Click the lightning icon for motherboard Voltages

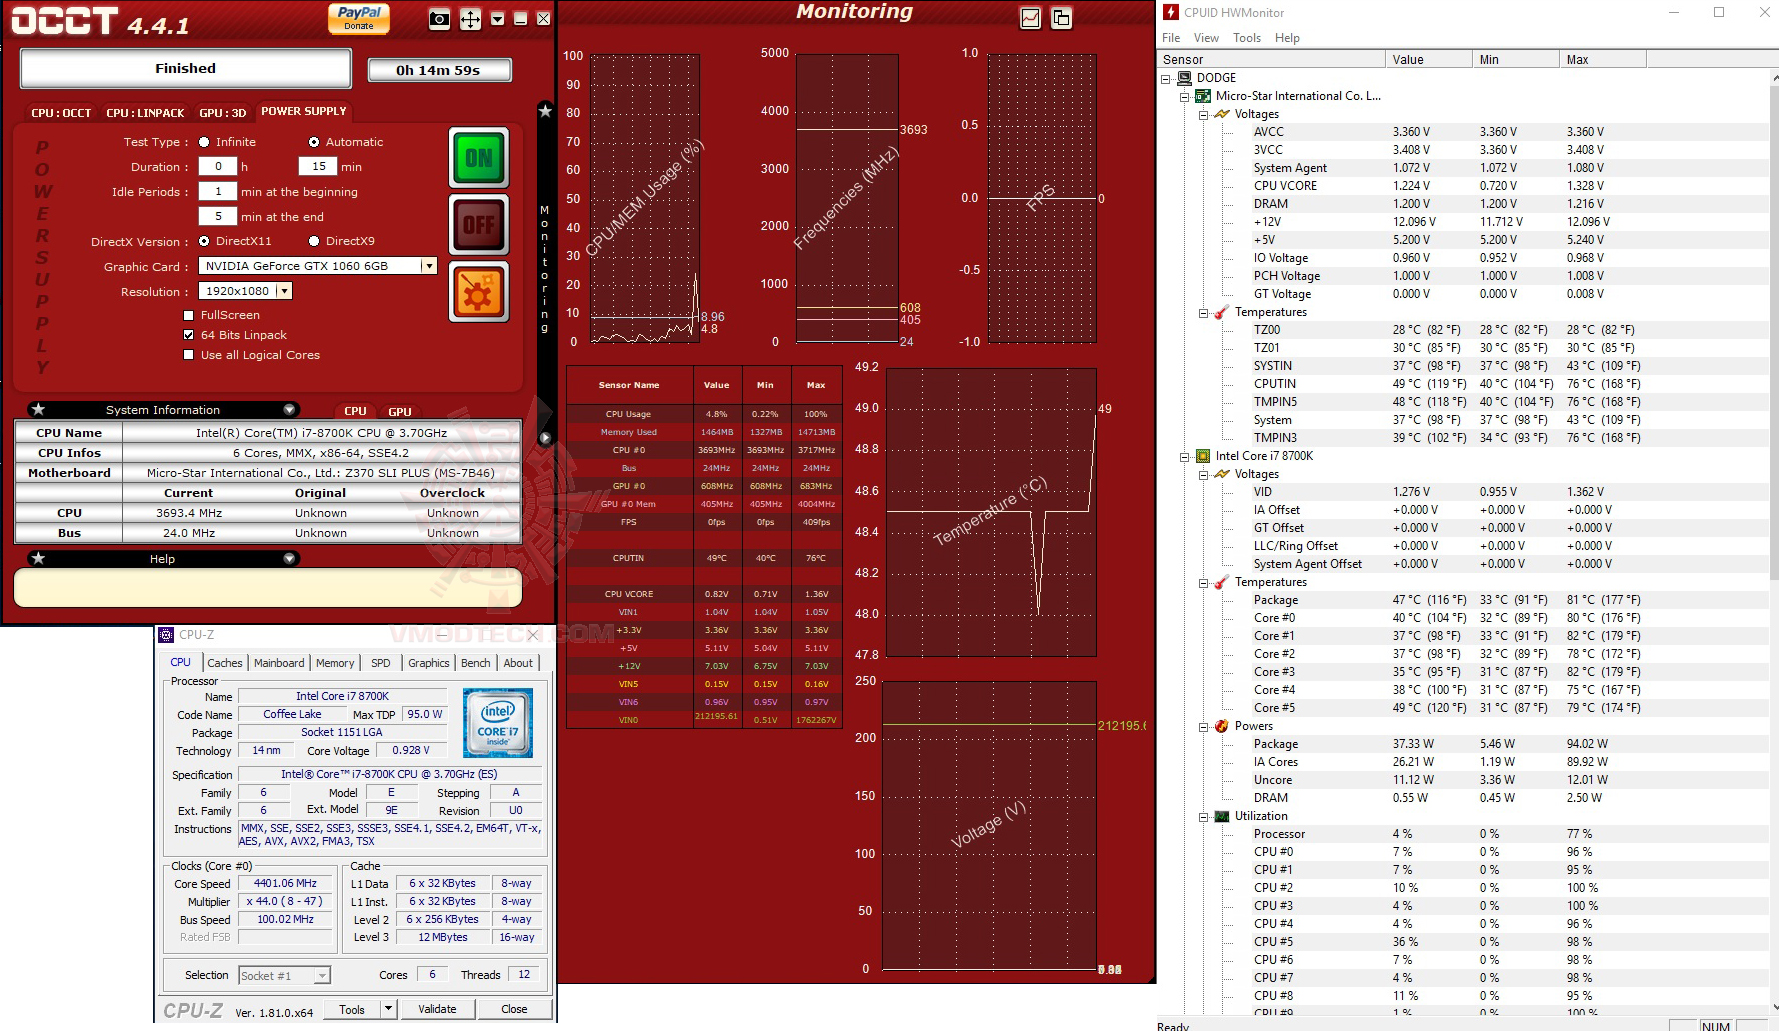point(1222,114)
